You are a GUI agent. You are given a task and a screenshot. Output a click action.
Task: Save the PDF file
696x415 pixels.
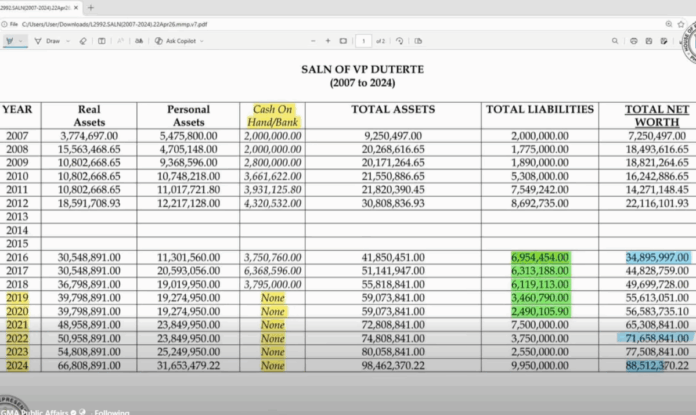(x=650, y=41)
